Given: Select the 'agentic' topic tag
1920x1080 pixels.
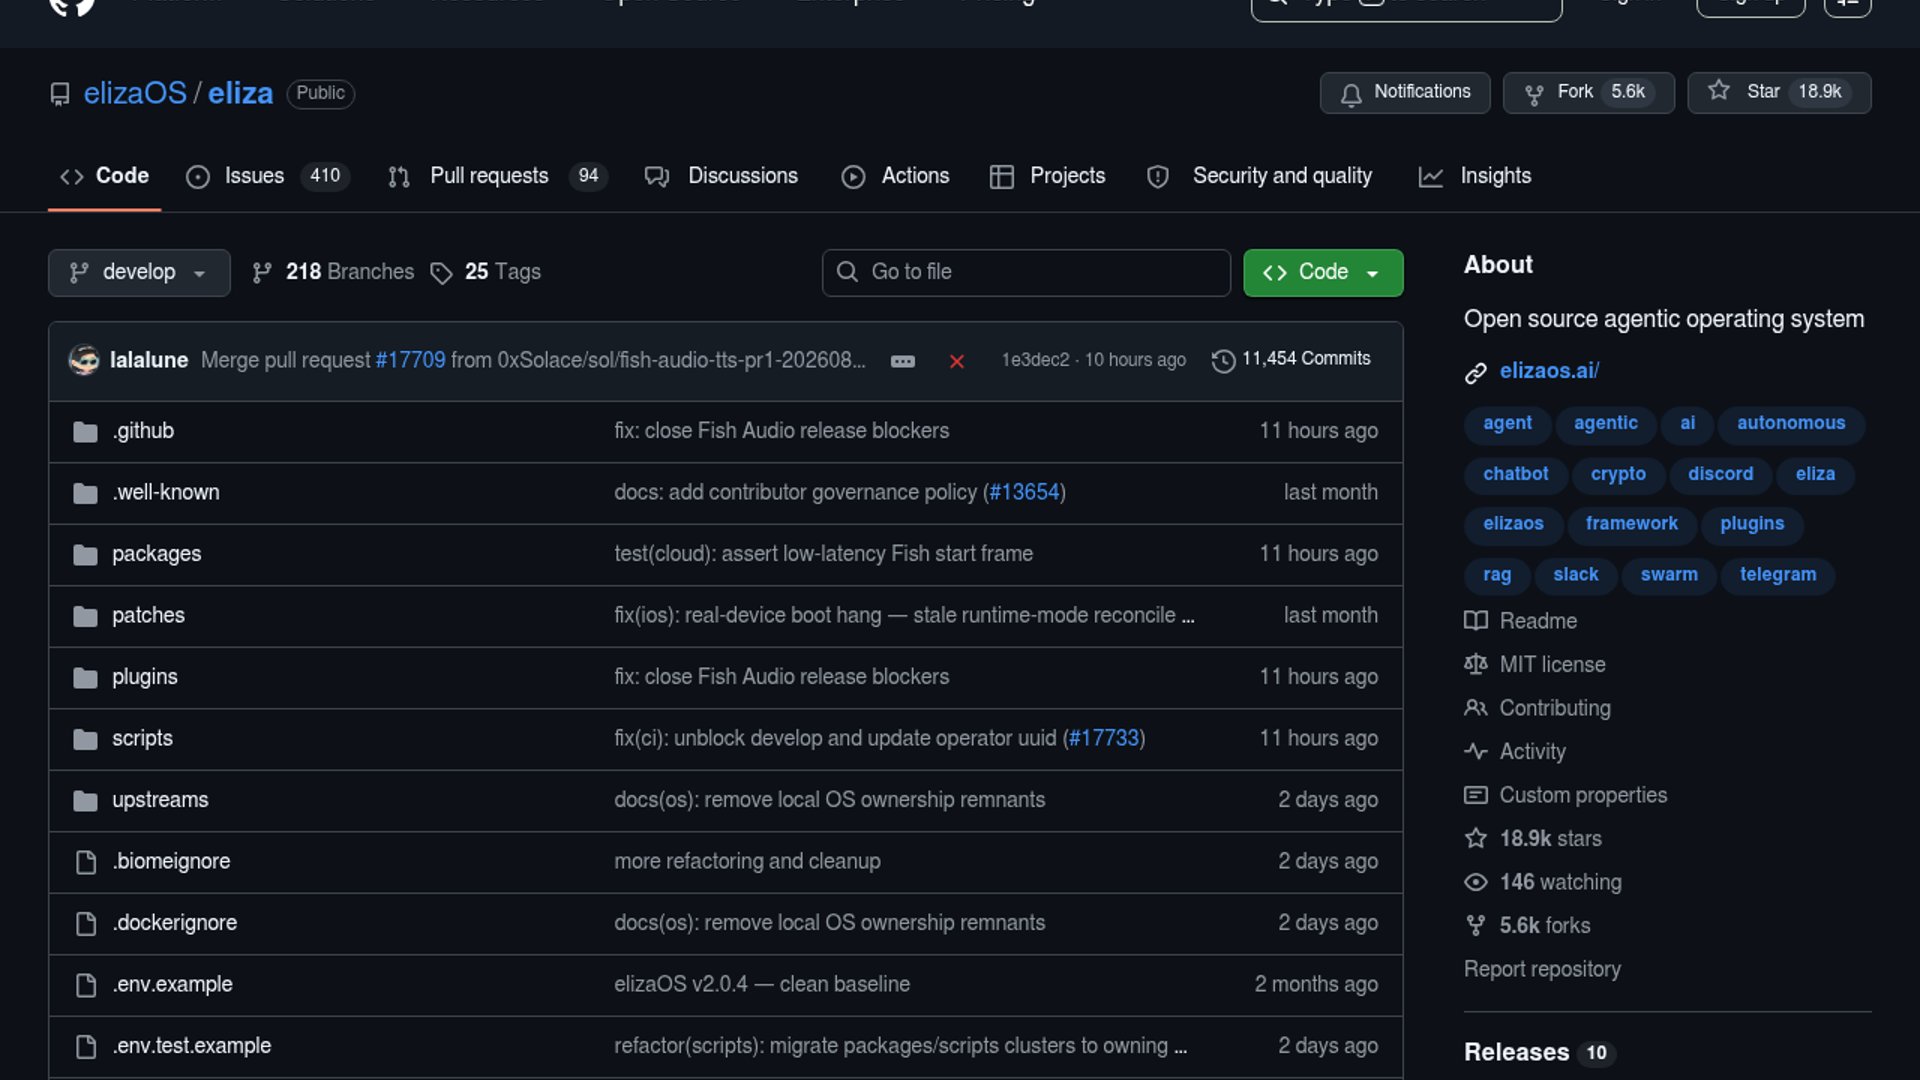Looking at the screenshot, I should click(x=1605, y=424).
